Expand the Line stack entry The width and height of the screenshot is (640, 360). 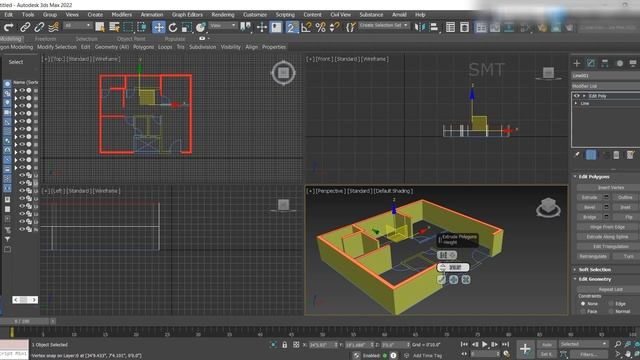[576, 103]
